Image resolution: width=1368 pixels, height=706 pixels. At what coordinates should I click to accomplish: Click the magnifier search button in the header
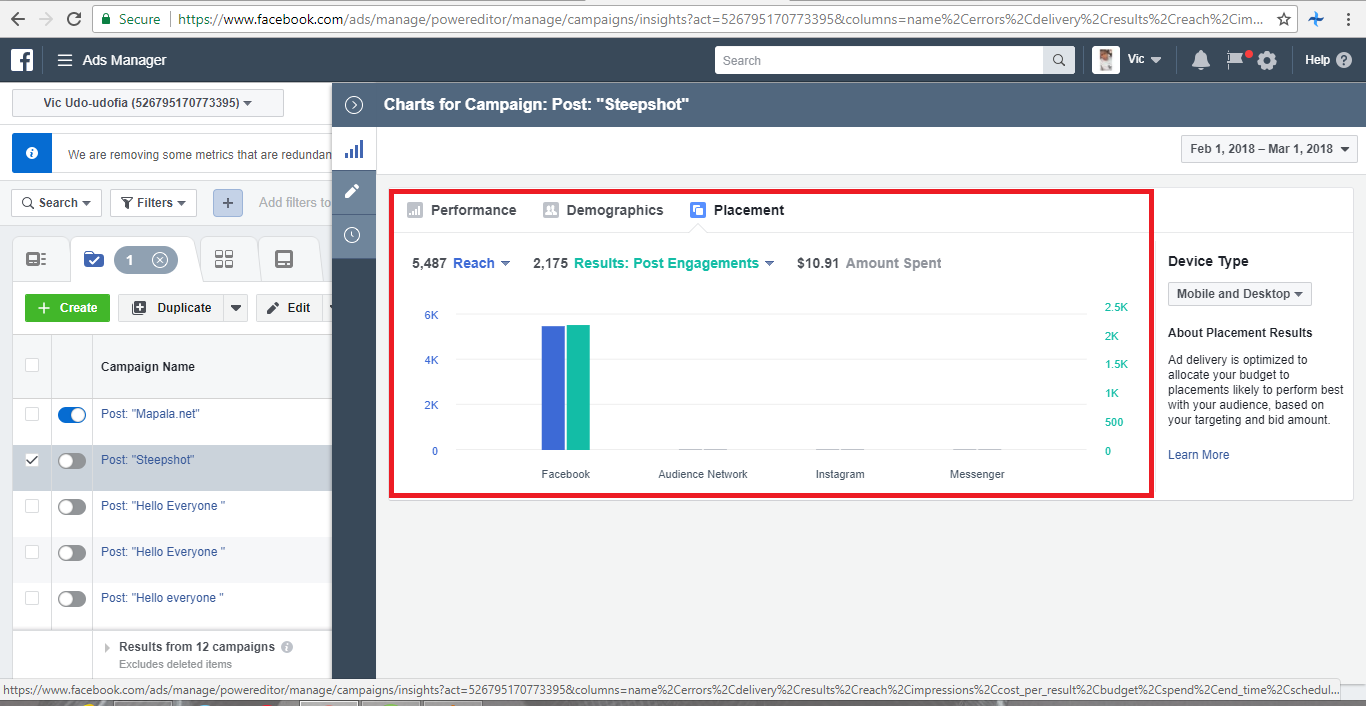(1059, 60)
